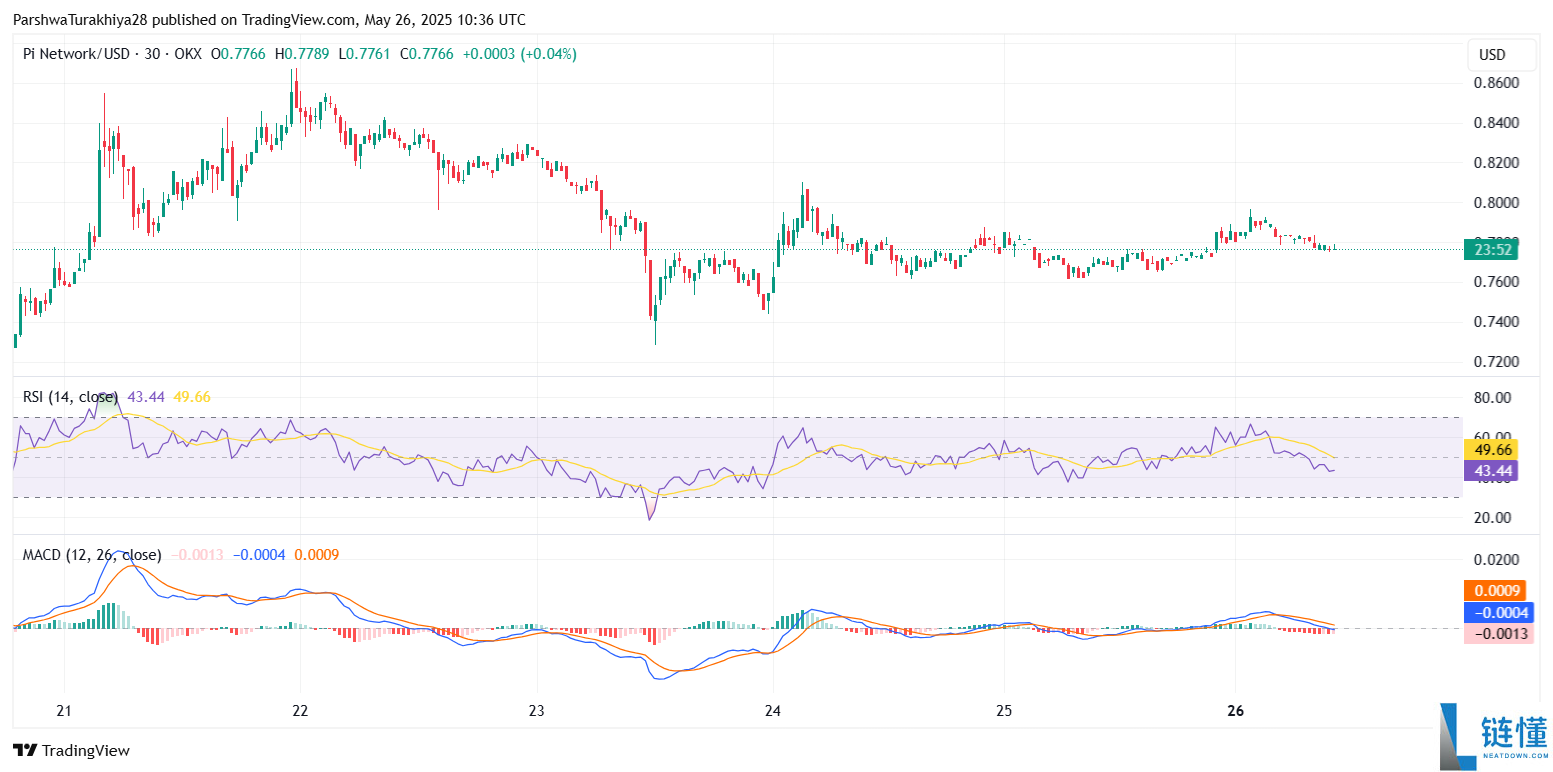
Task: Click date 24 on the time axis
Action: (772, 710)
